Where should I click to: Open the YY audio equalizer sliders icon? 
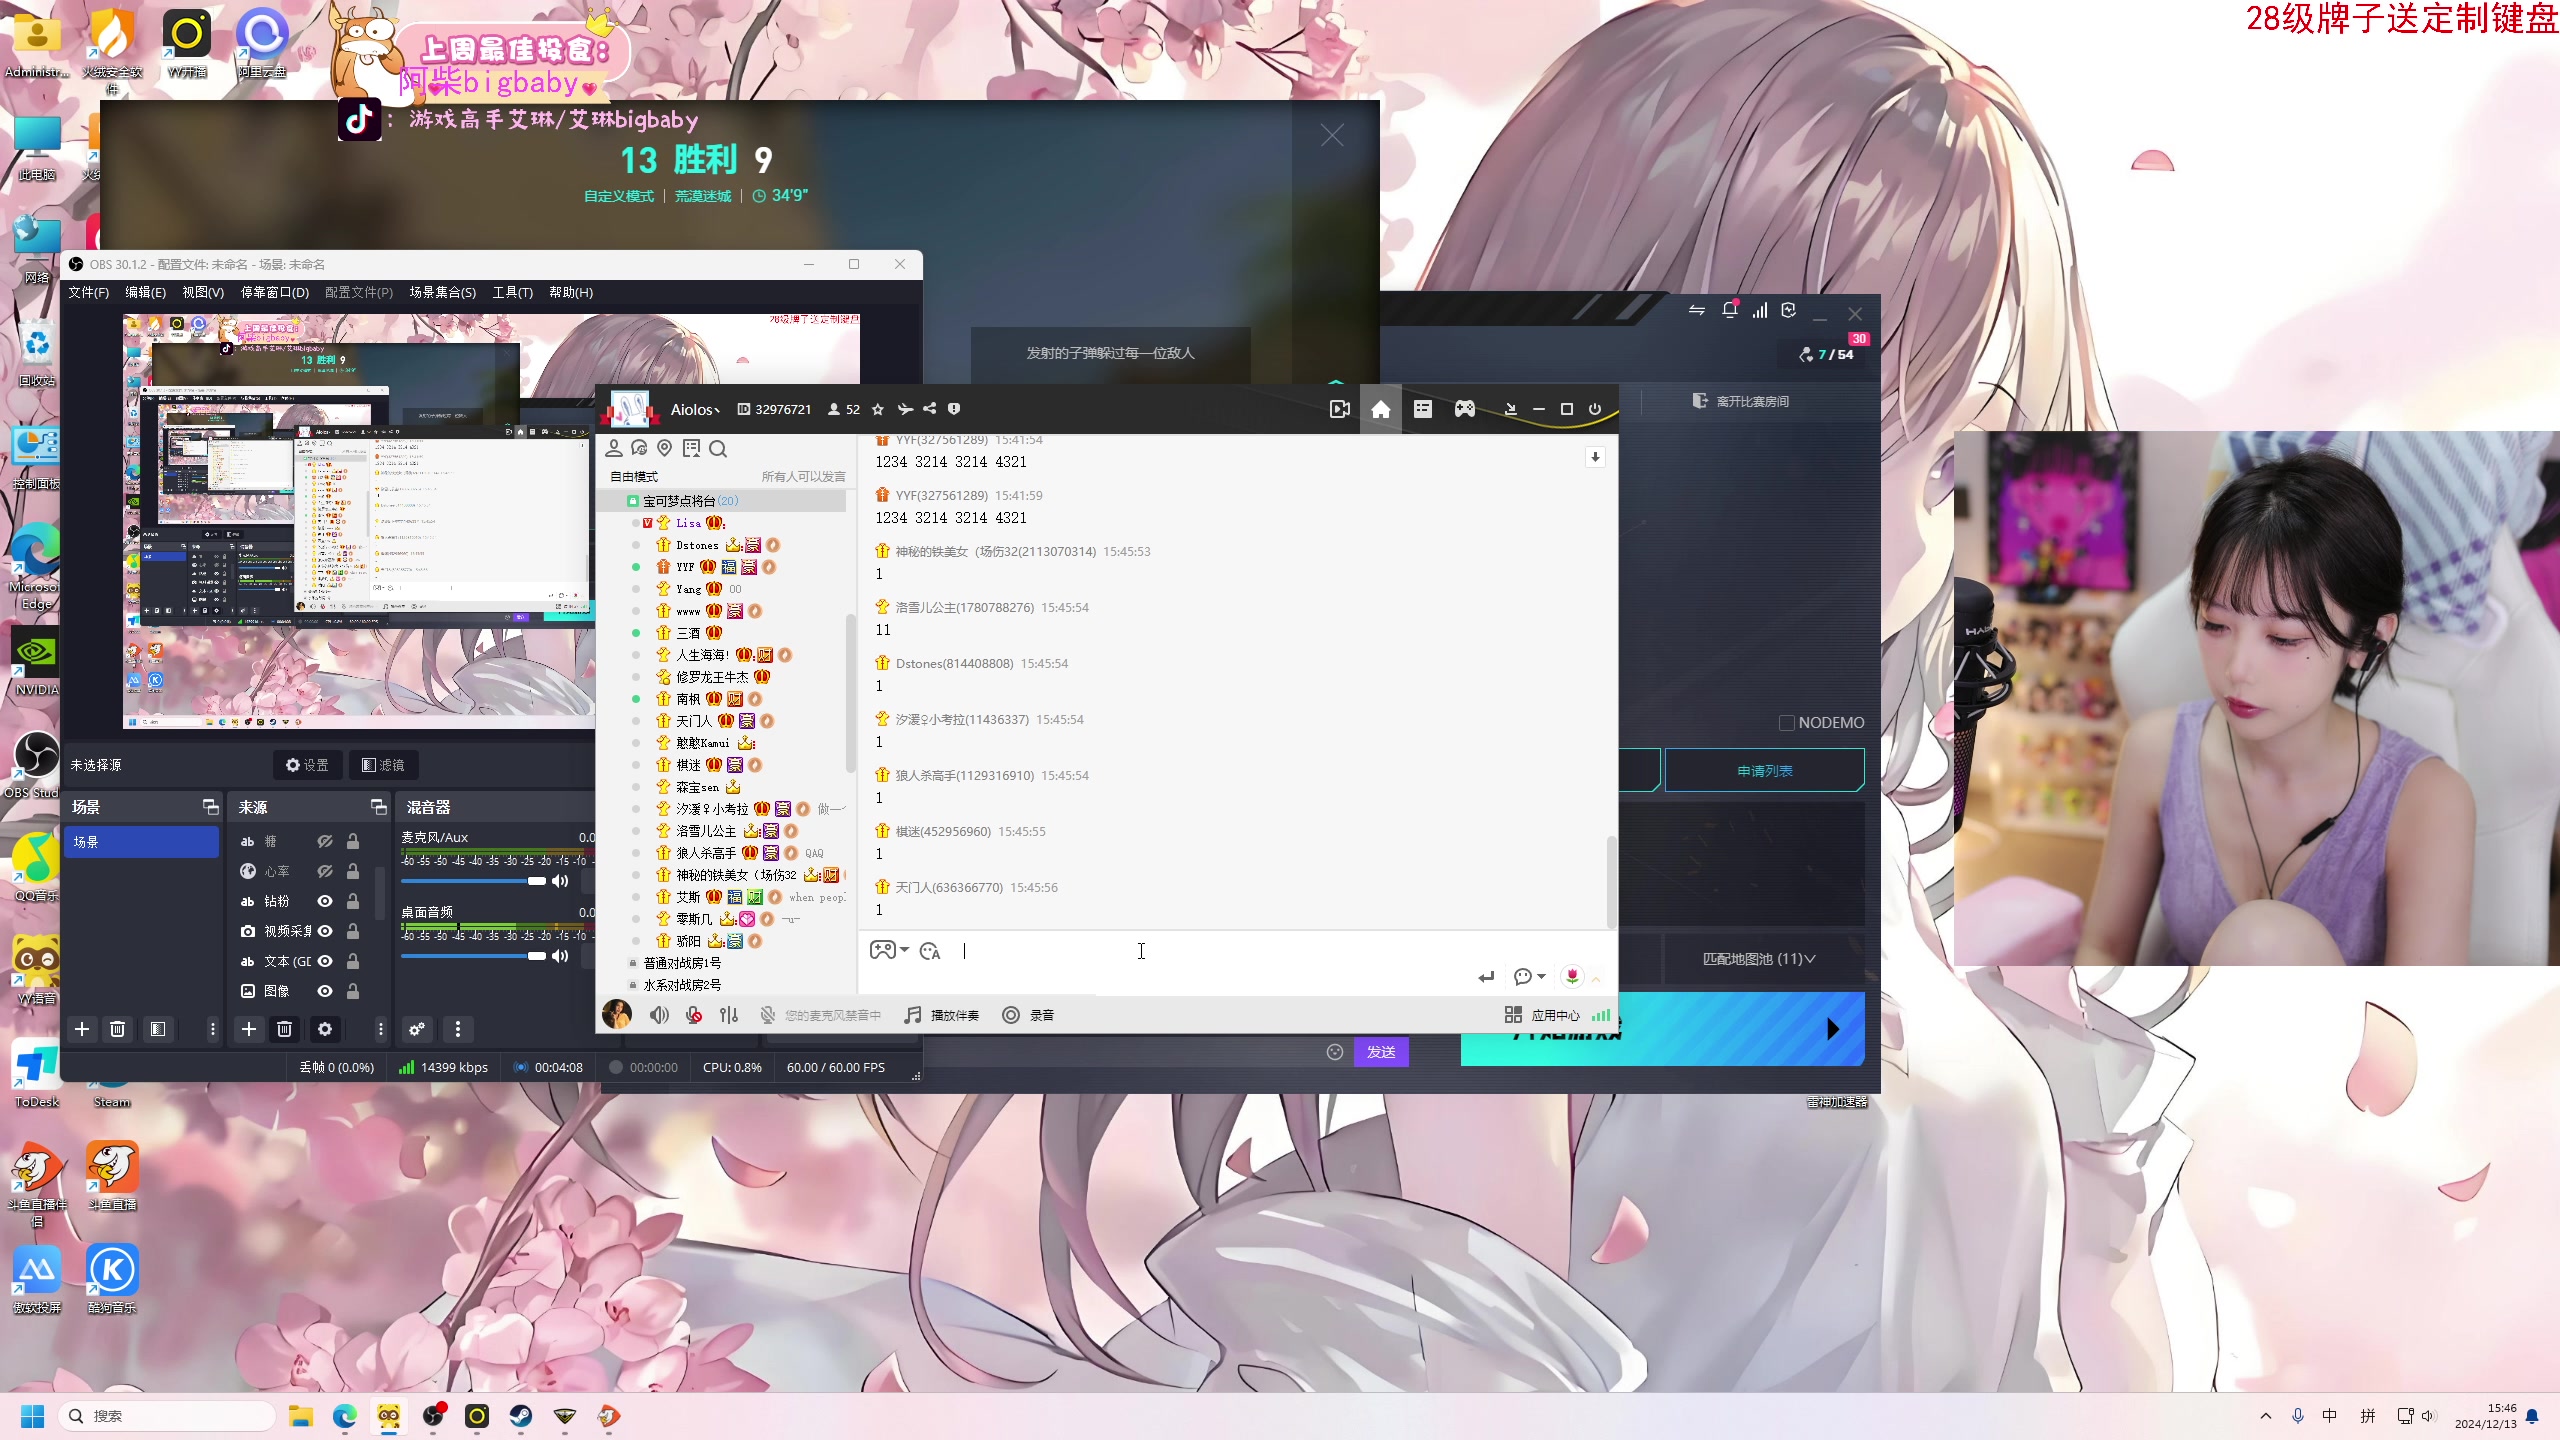(x=729, y=1015)
